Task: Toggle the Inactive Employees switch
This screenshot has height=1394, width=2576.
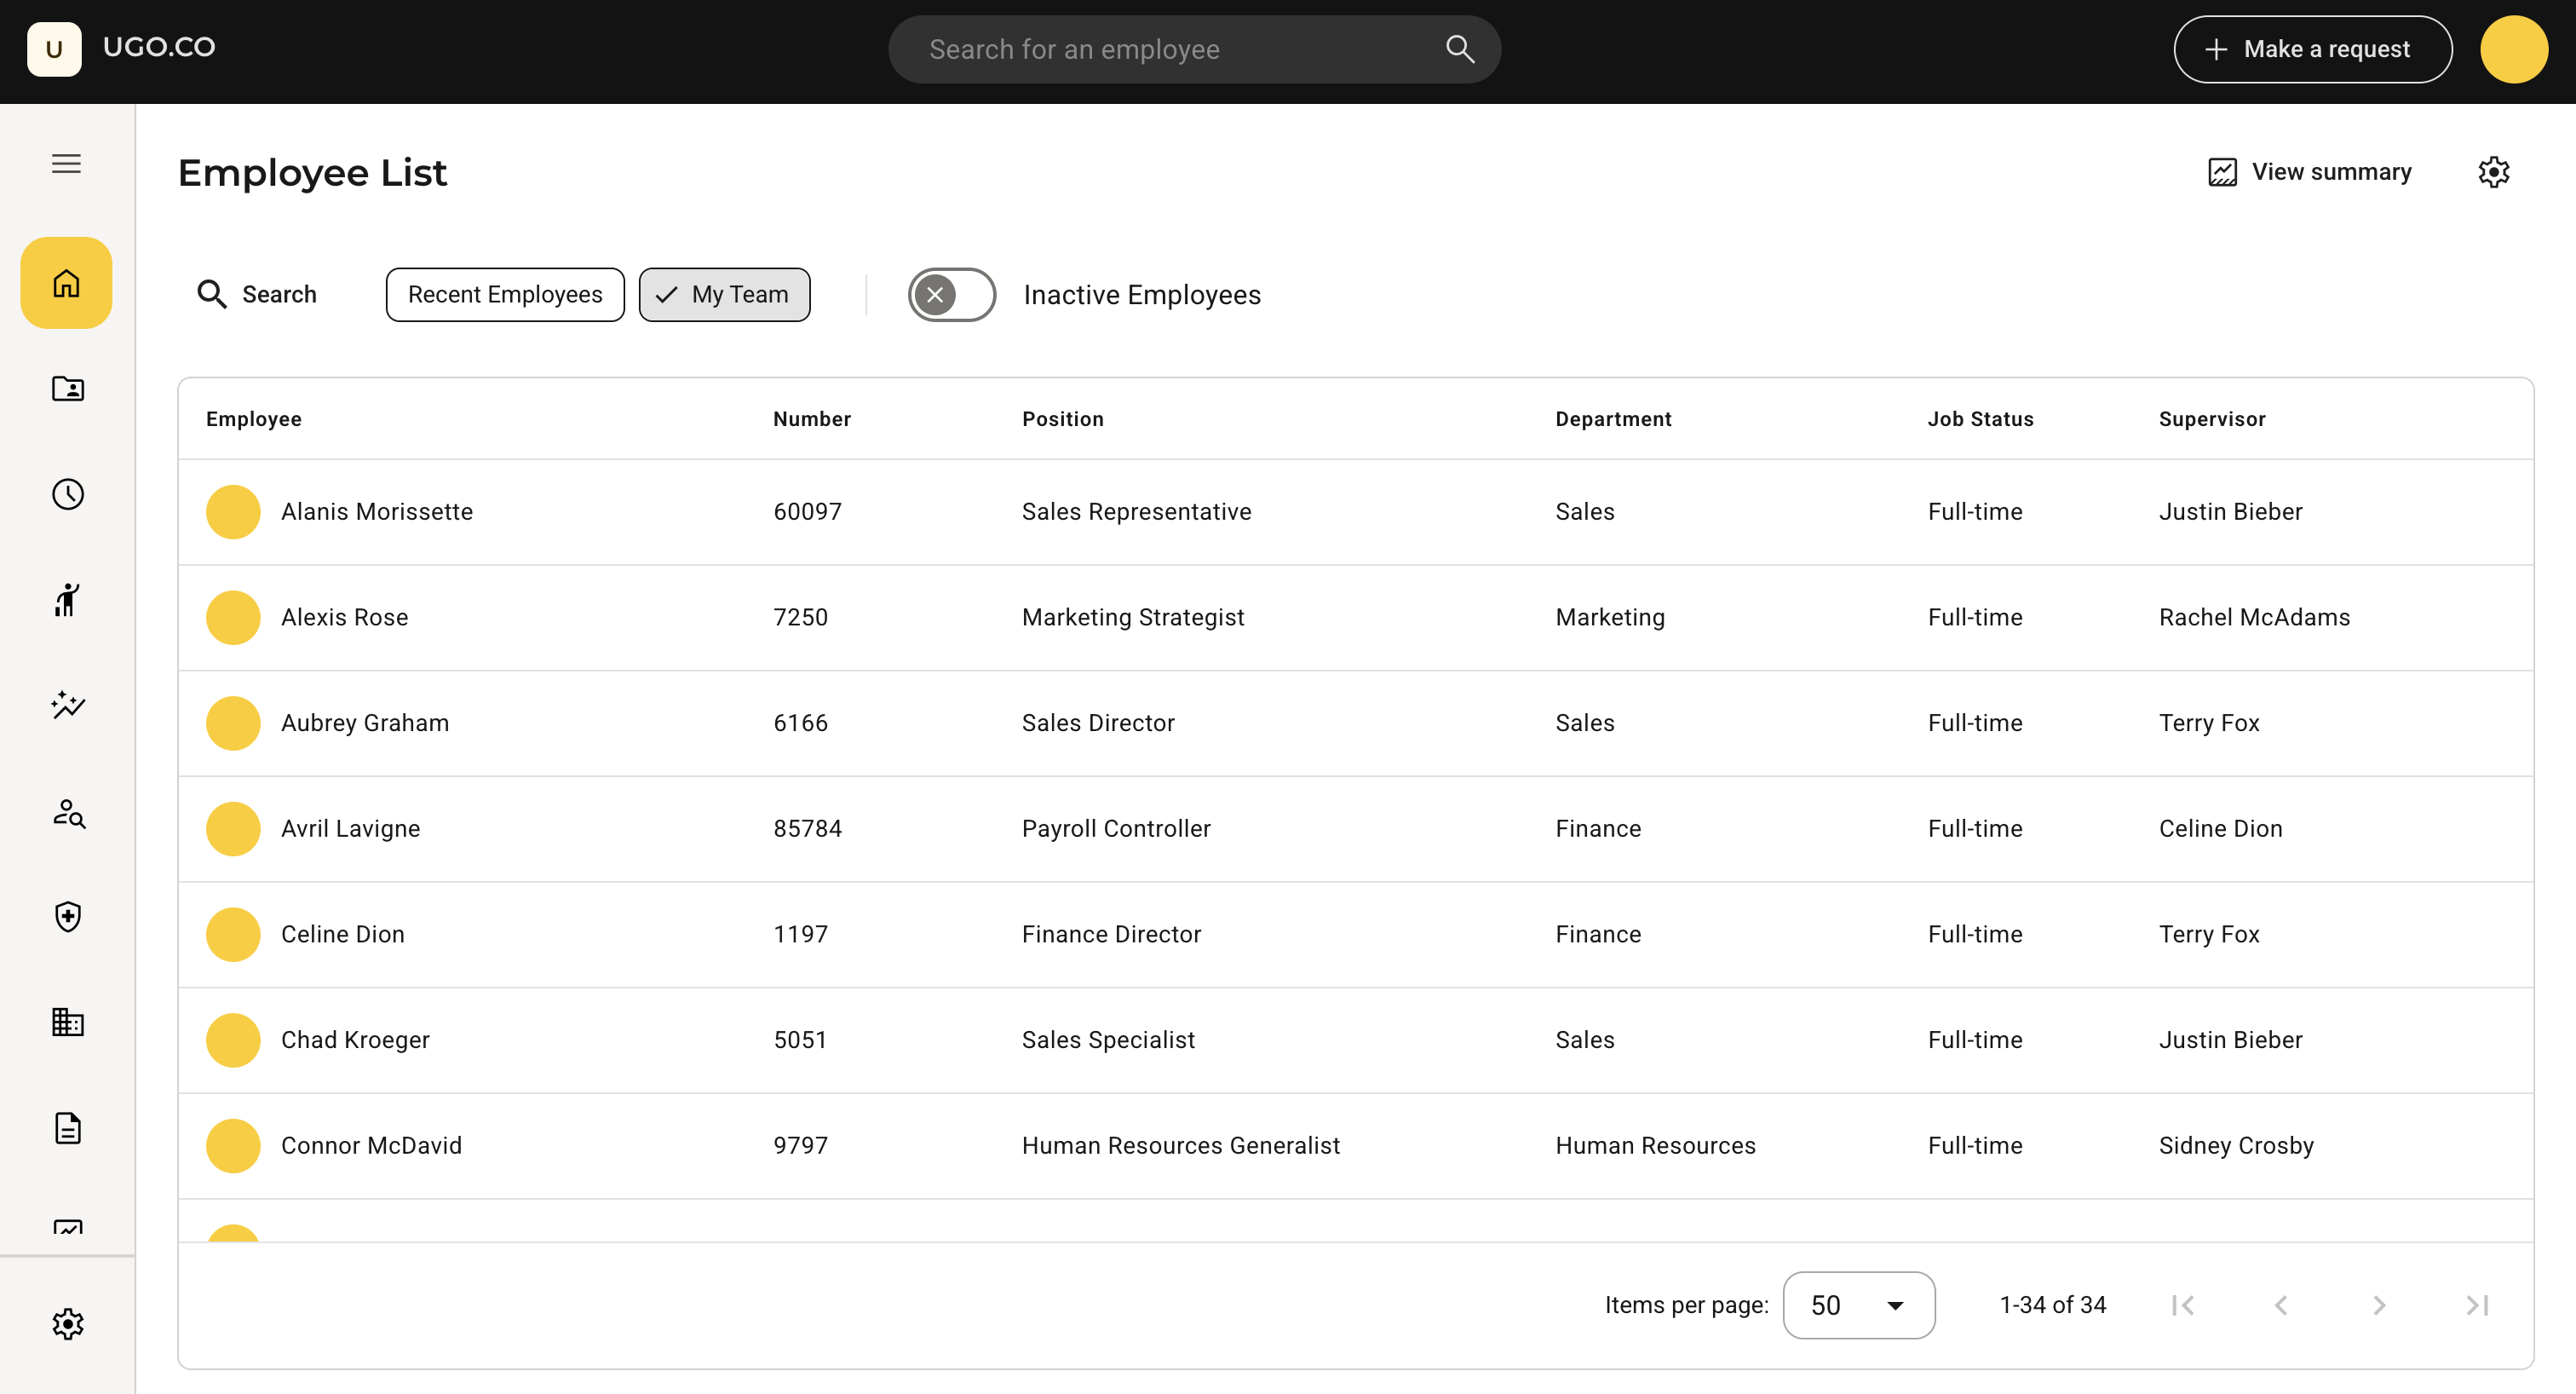Action: pyautogui.click(x=951, y=295)
